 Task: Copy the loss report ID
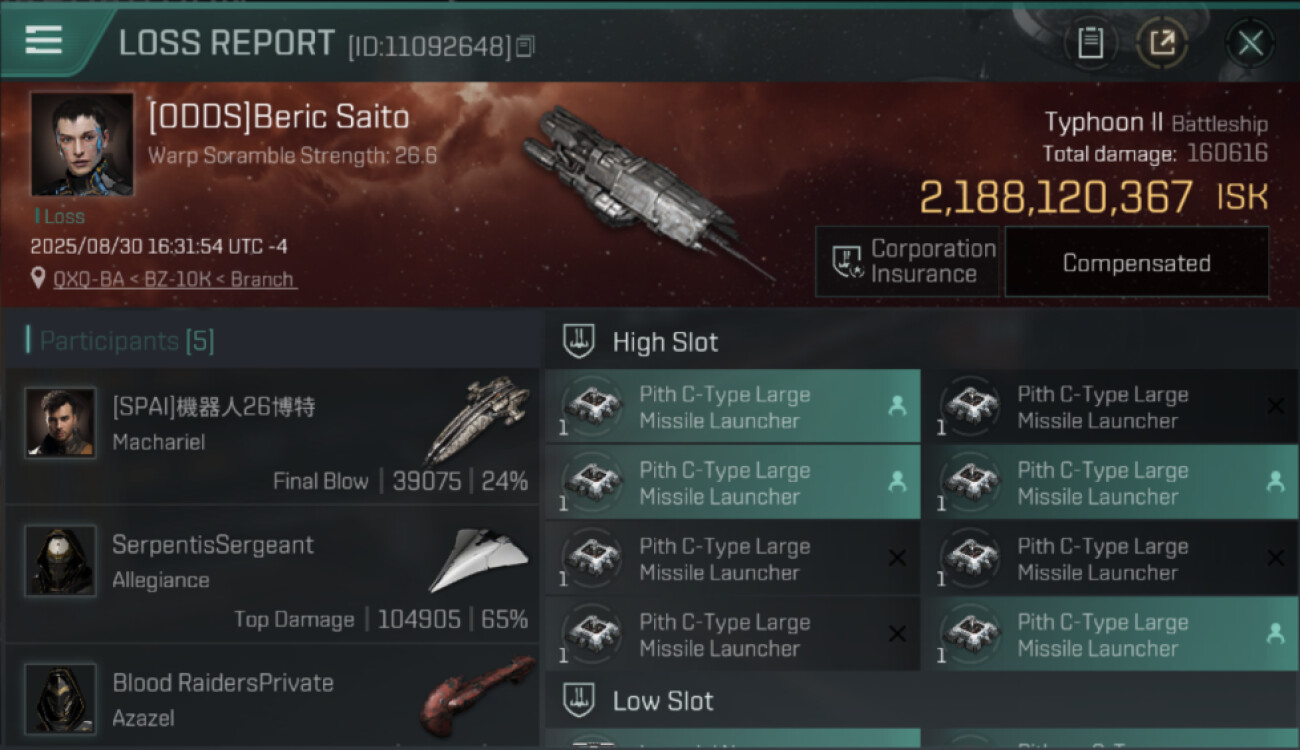[526, 45]
